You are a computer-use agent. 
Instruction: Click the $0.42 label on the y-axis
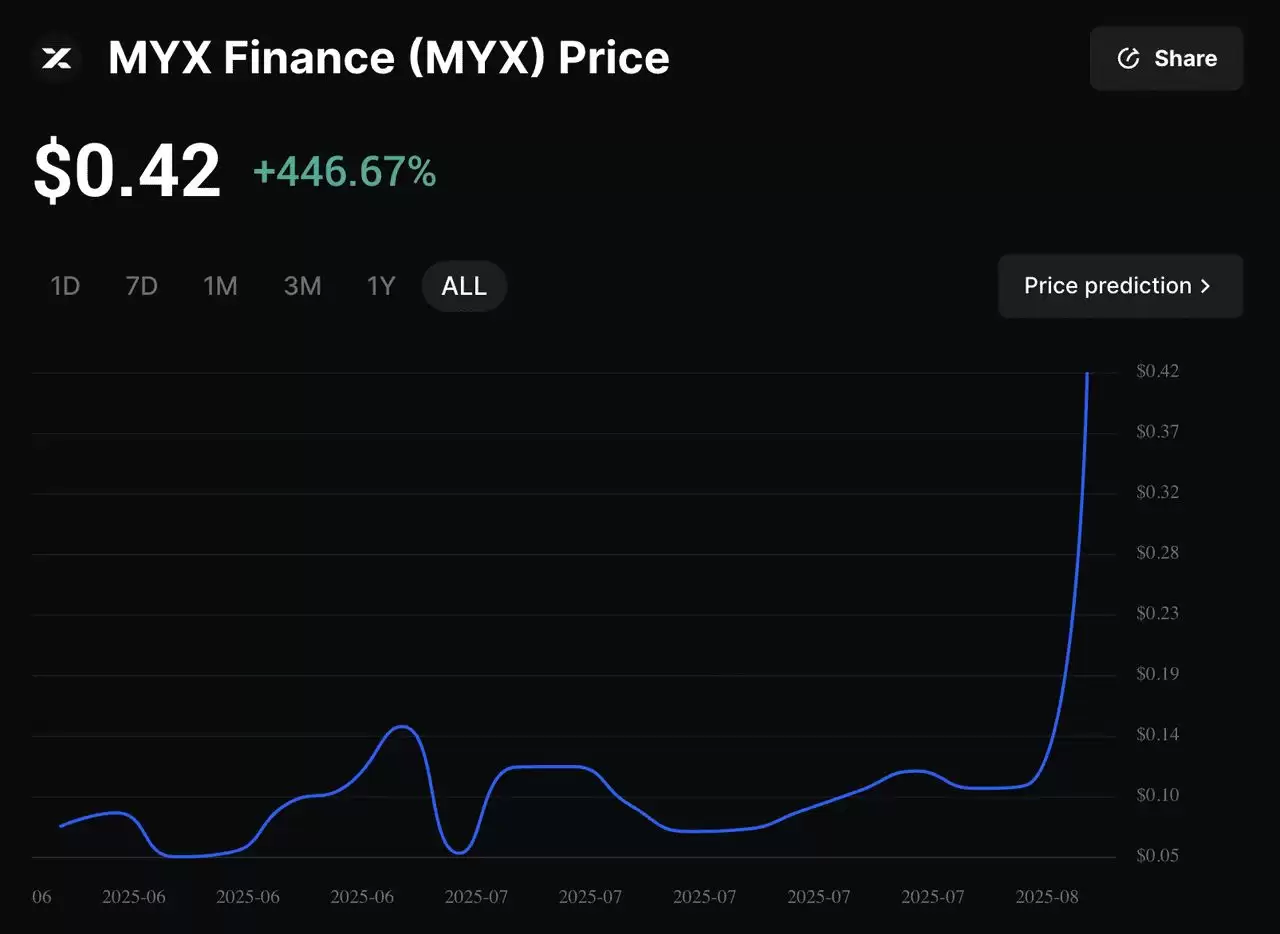click(1157, 371)
